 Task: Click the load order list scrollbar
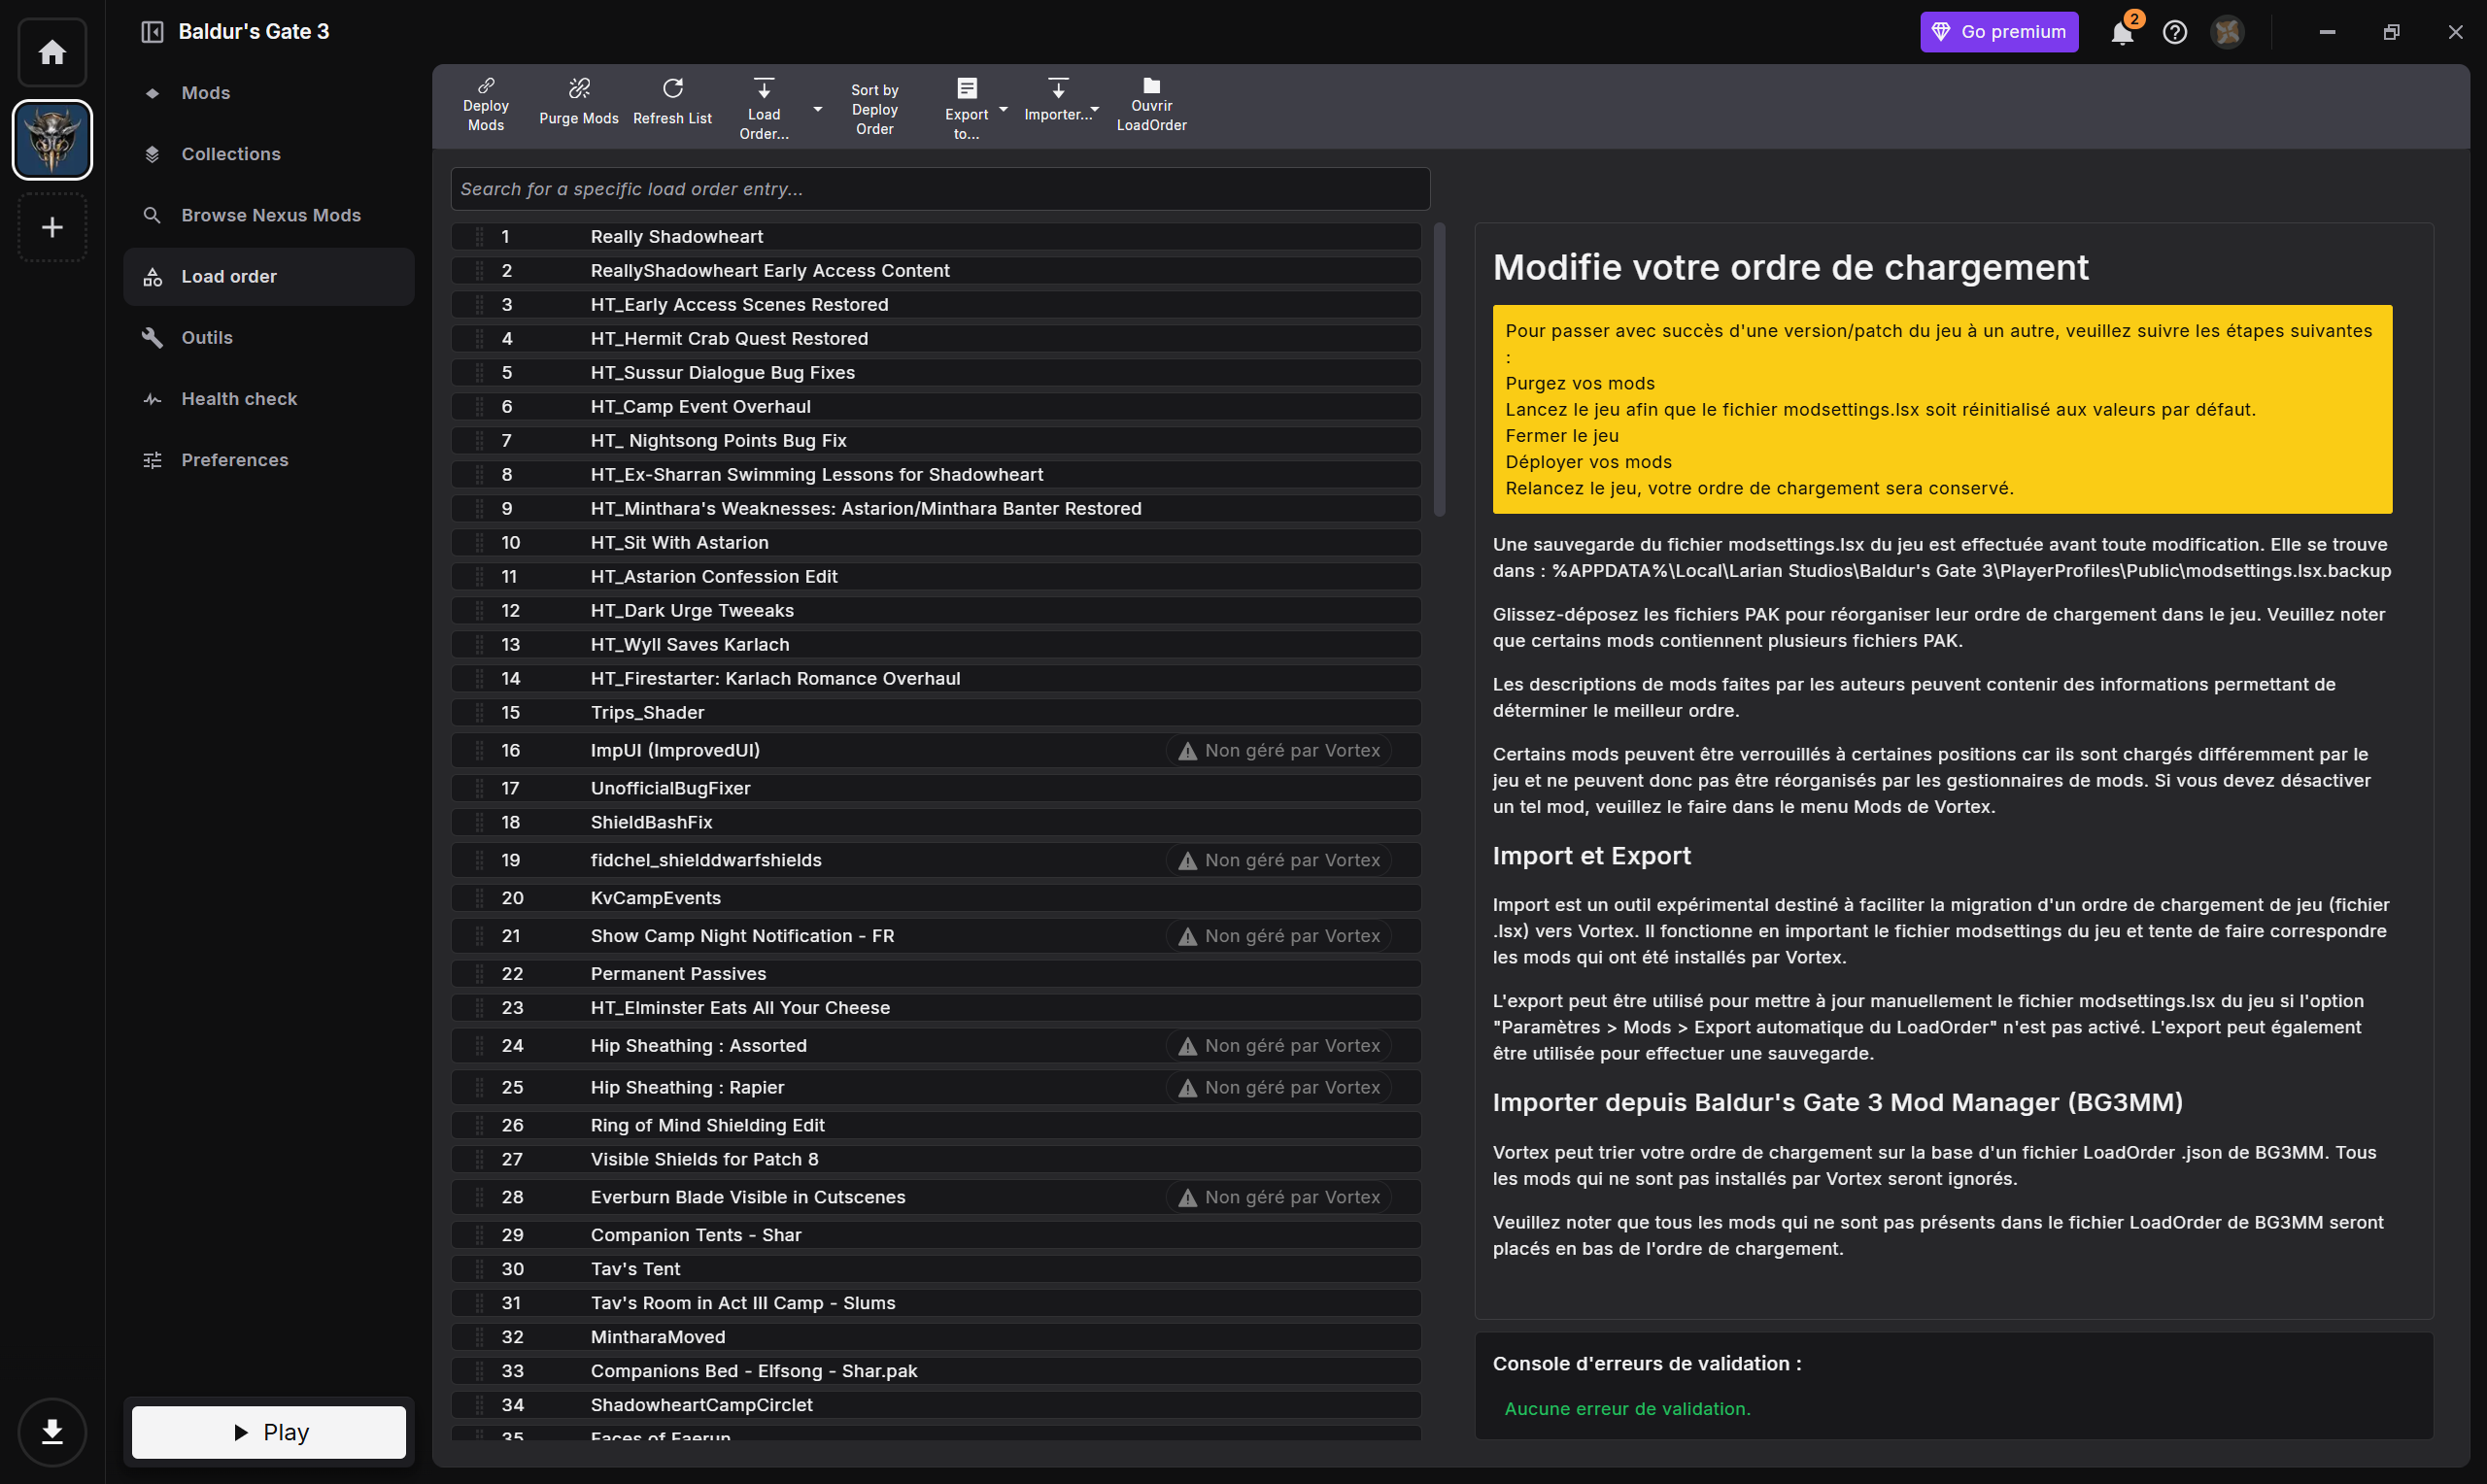(1439, 370)
